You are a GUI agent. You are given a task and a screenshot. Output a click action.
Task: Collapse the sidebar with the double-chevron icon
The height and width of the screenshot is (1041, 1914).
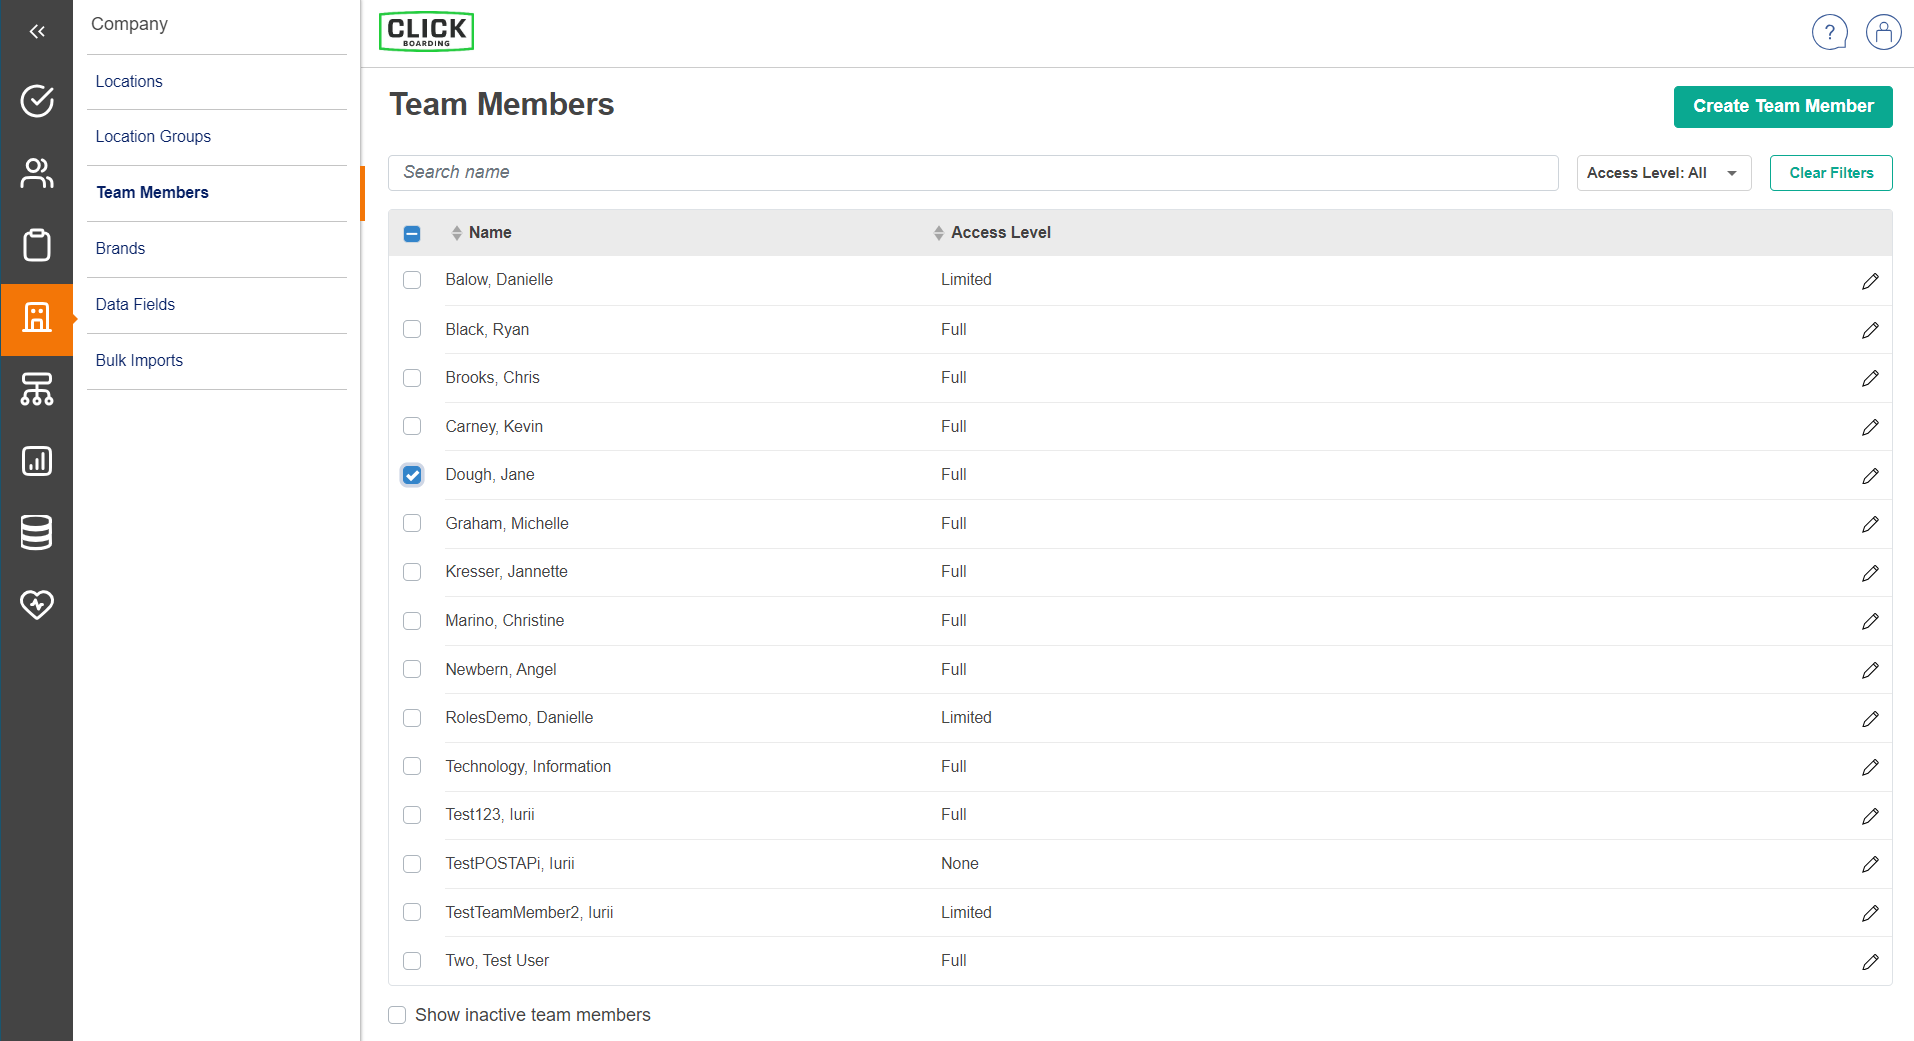(37, 32)
